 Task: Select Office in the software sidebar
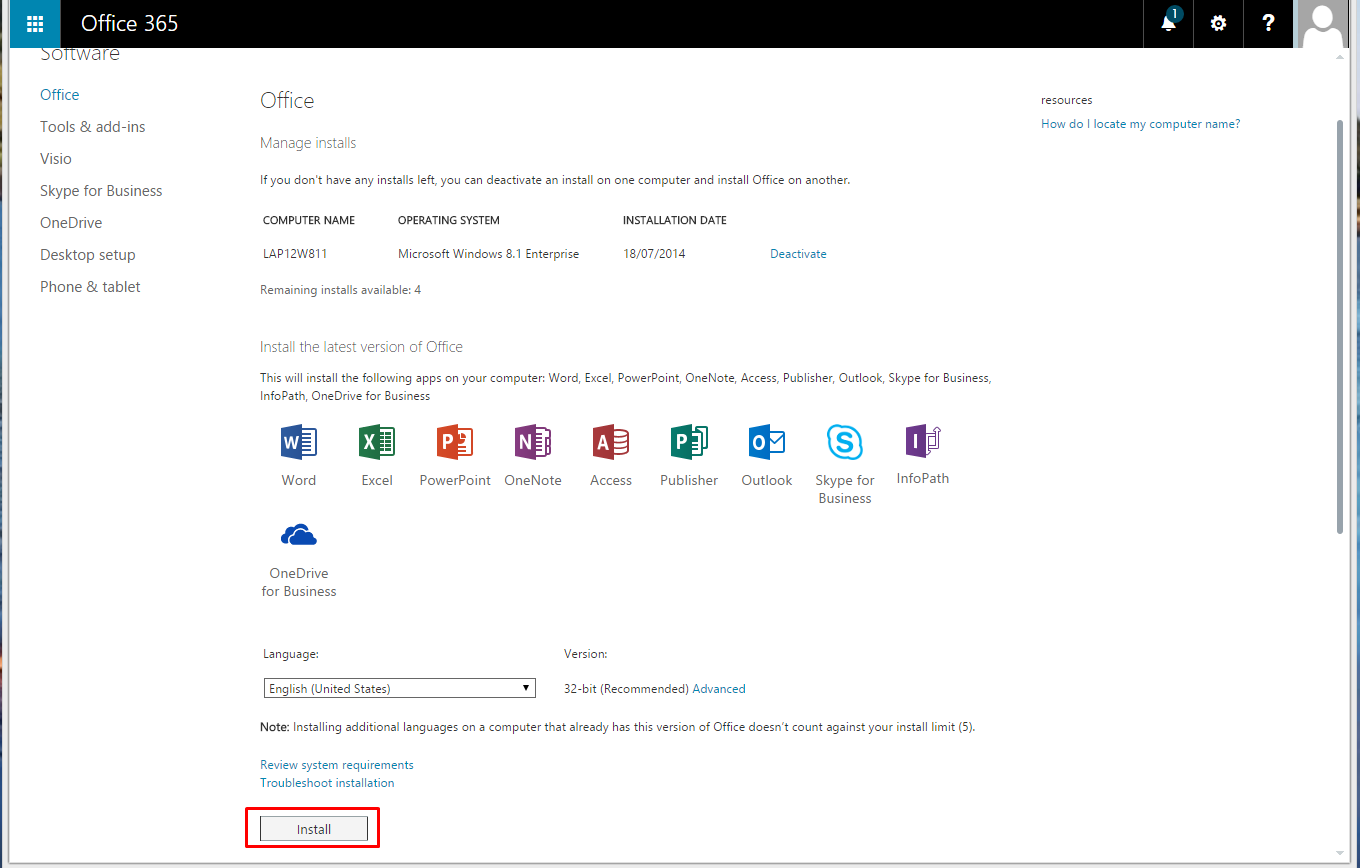pos(60,95)
